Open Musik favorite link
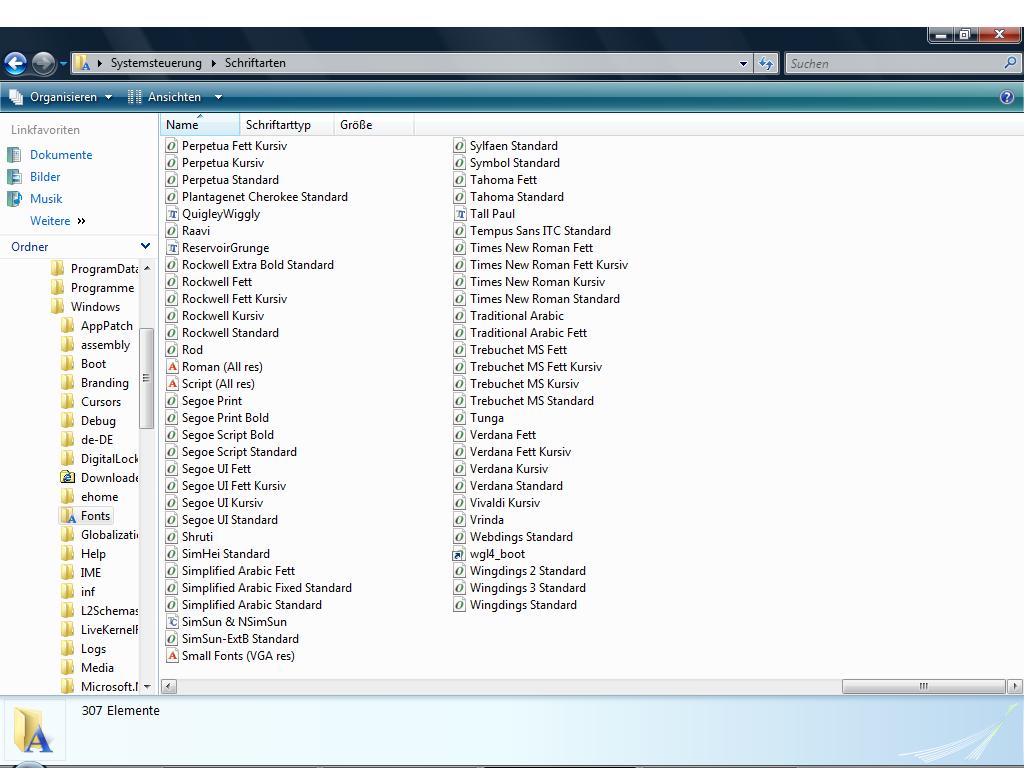 46,199
